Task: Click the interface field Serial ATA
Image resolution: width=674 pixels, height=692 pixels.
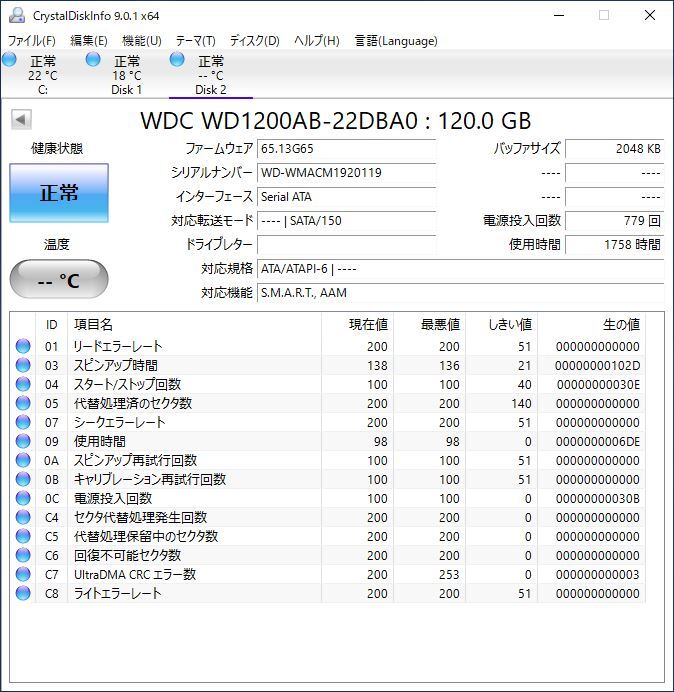Action: click(x=346, y=196)
